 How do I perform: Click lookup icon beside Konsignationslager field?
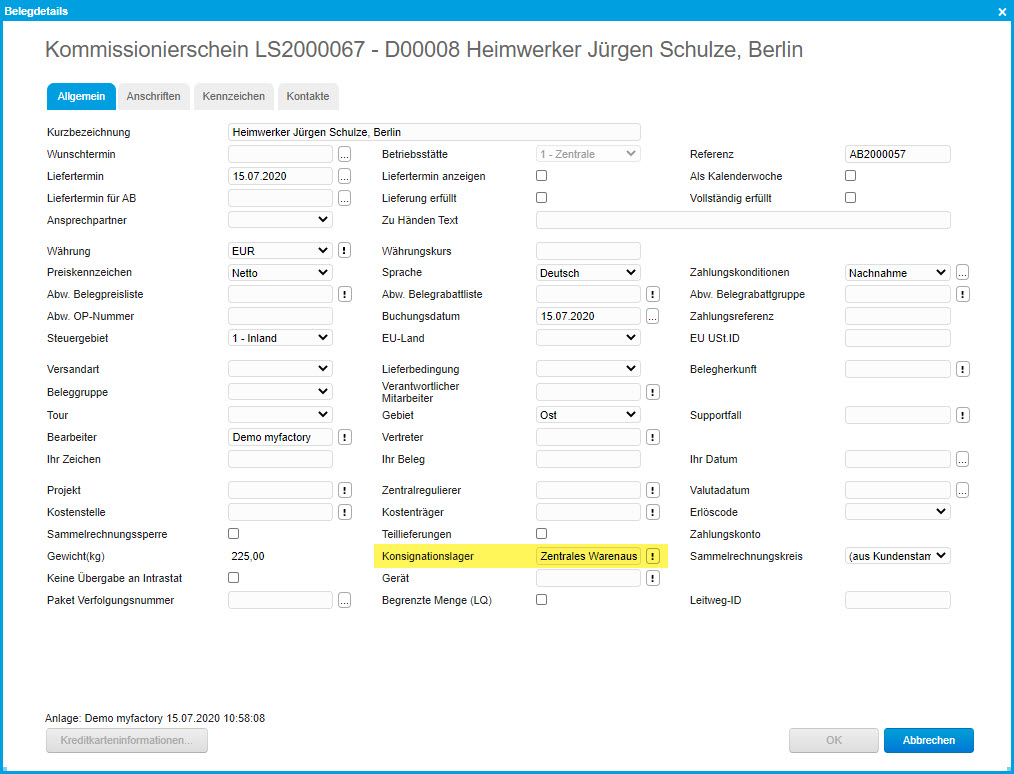[653, 556]
